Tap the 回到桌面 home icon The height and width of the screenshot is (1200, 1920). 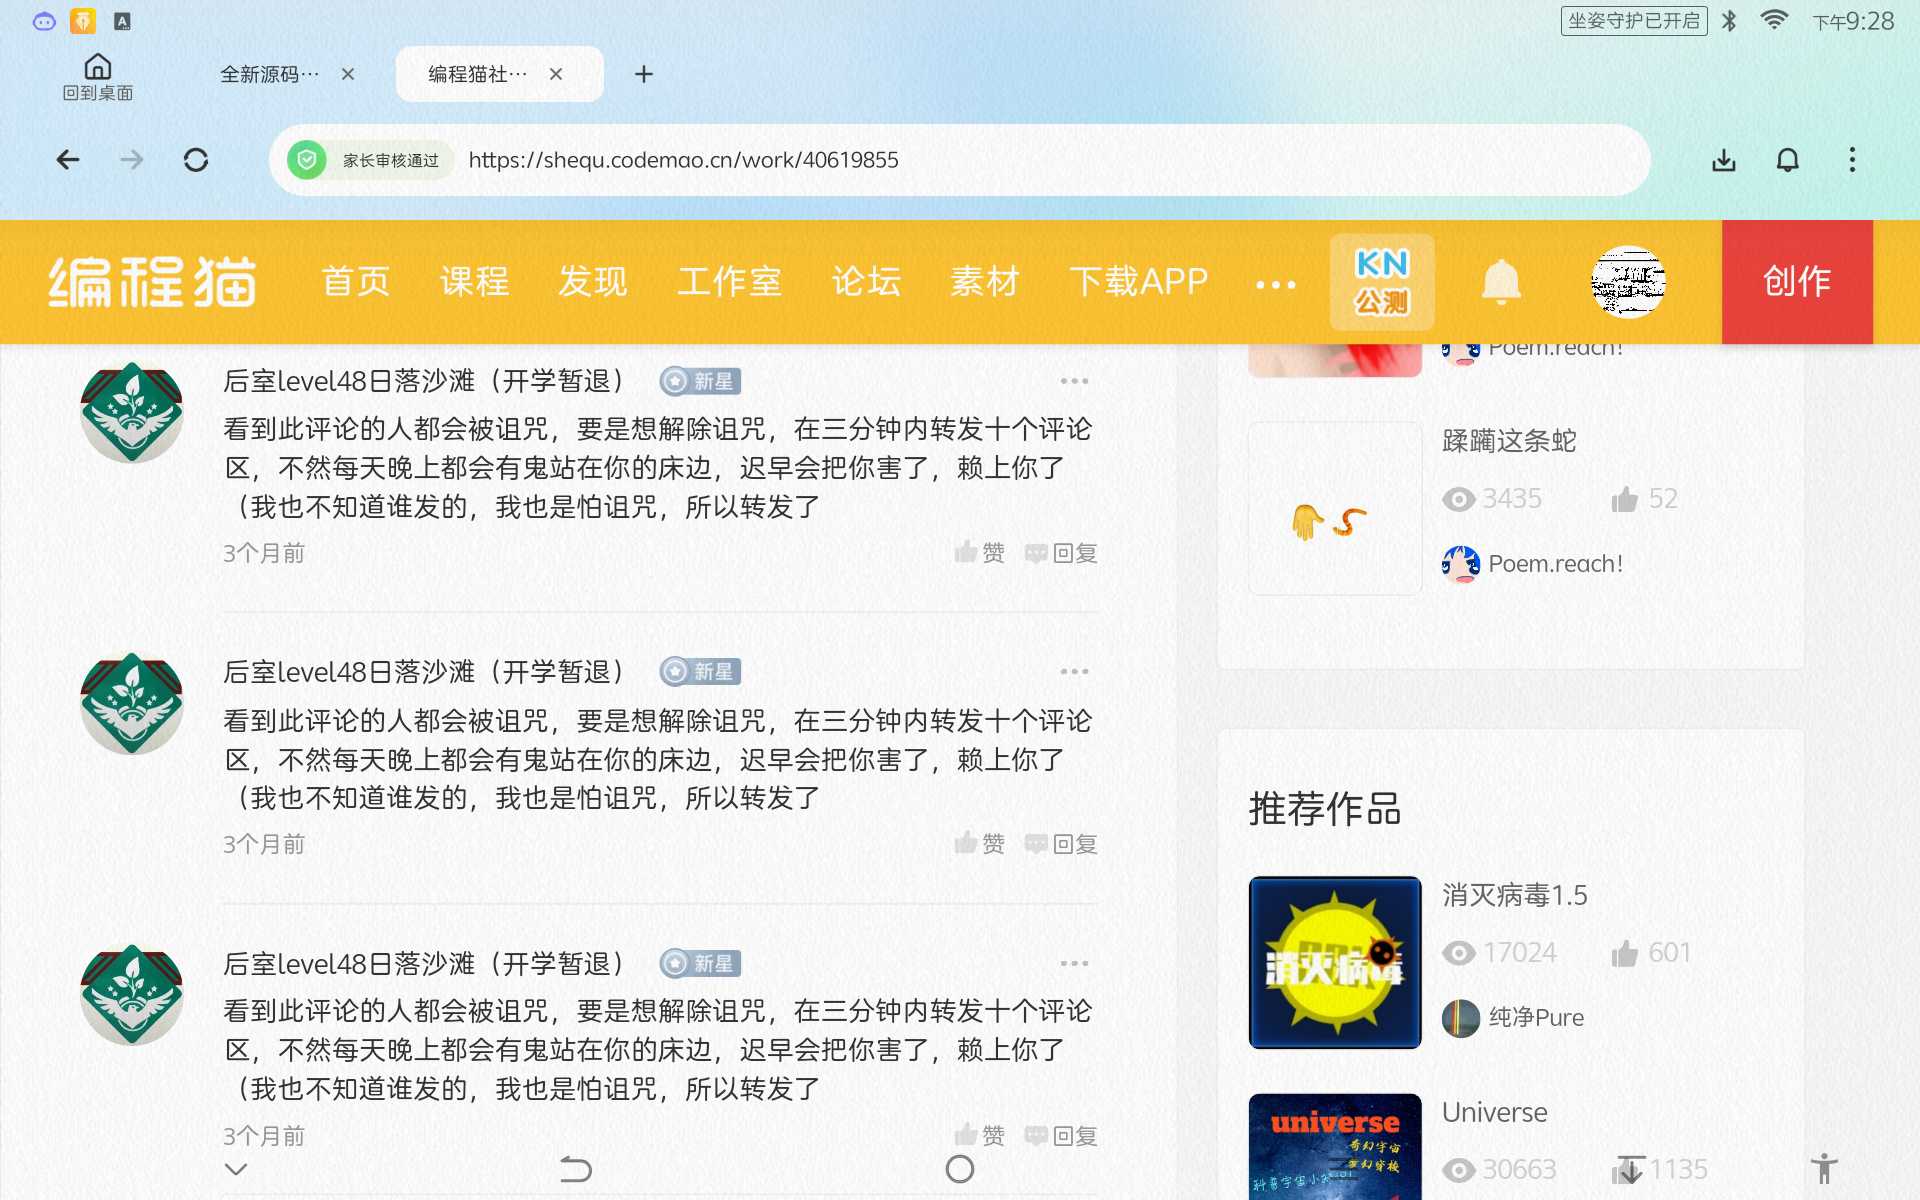[98, 77]
